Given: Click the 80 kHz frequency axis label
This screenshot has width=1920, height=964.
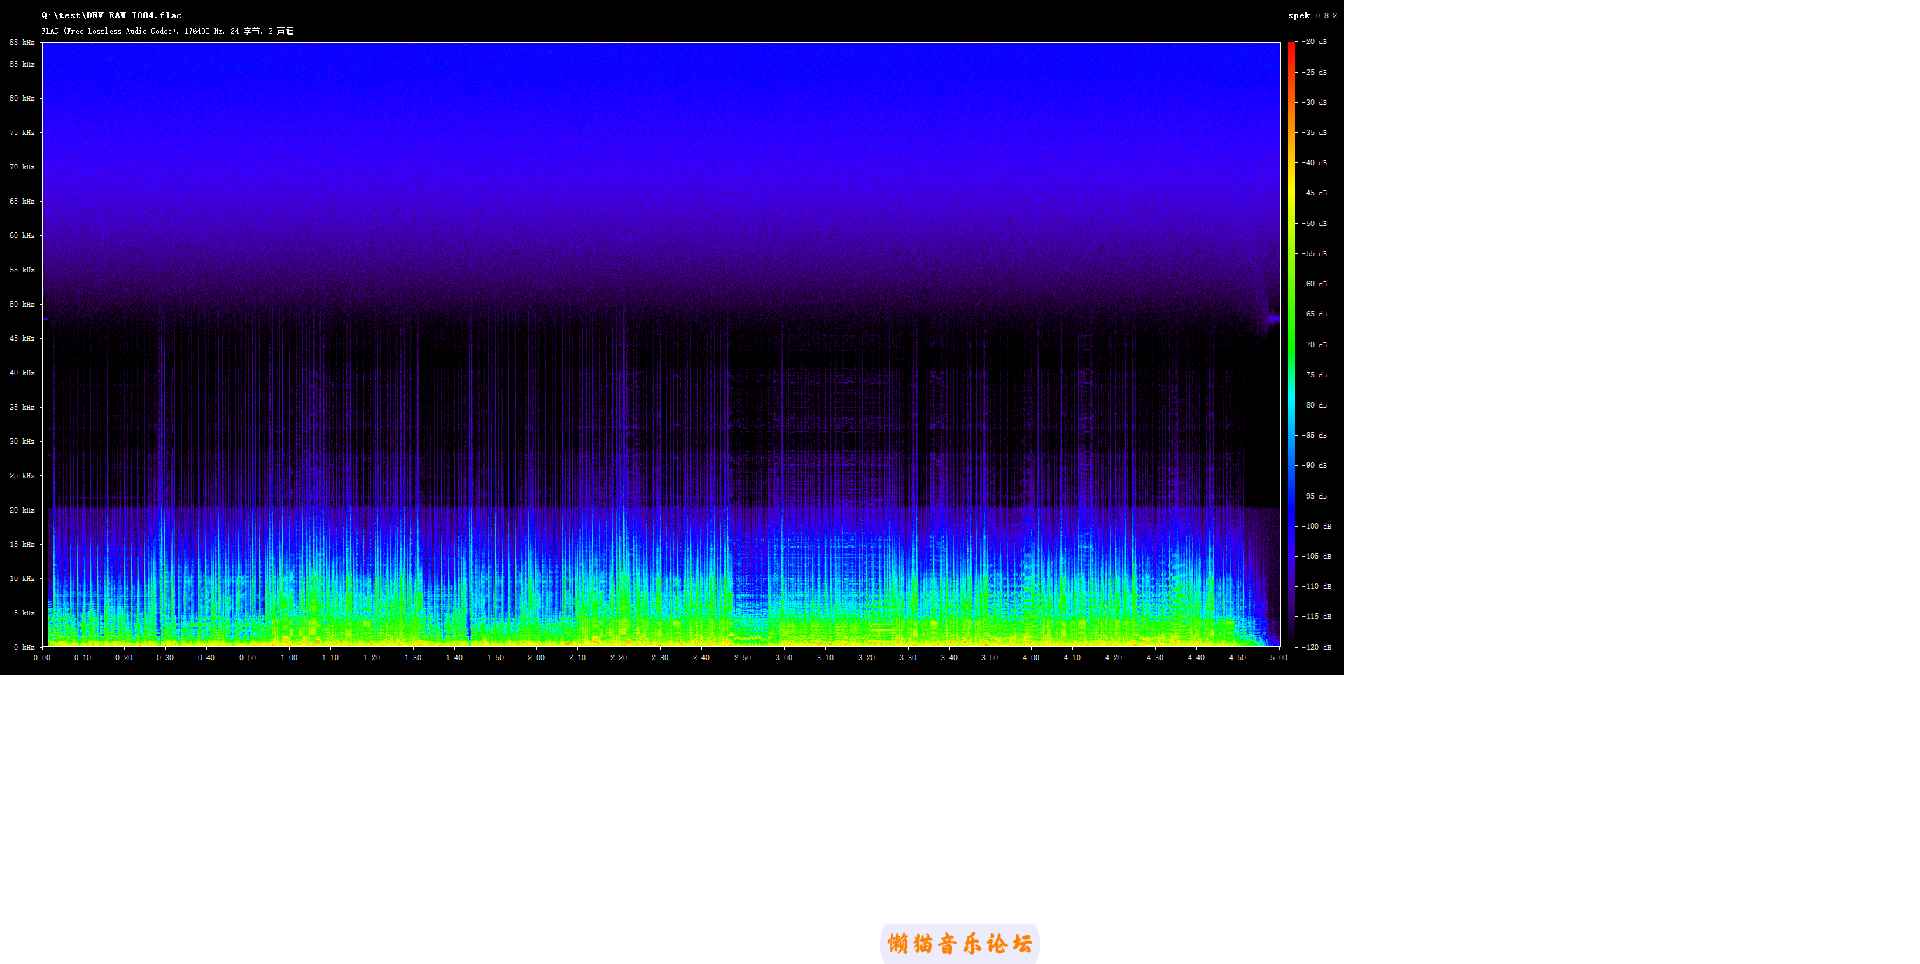Looking at the screenshot, I should coord(22,98).
